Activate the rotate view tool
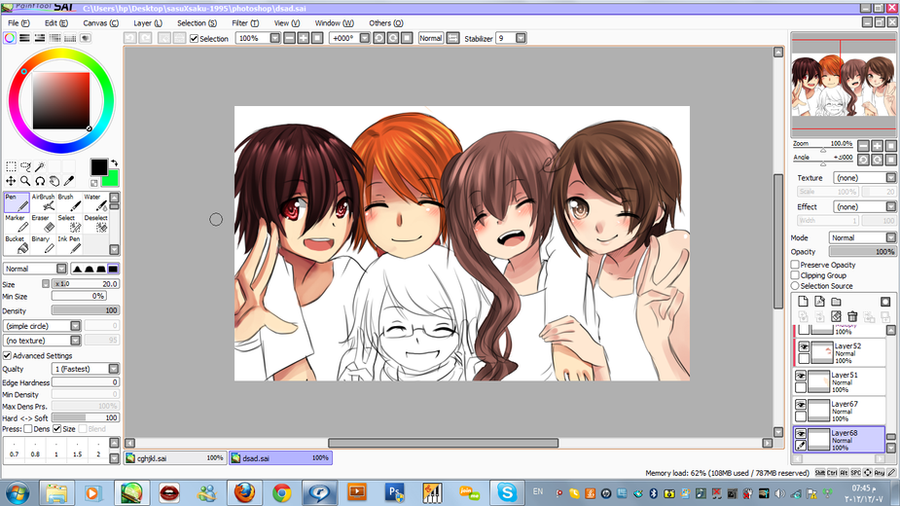 tap(40, 181)
